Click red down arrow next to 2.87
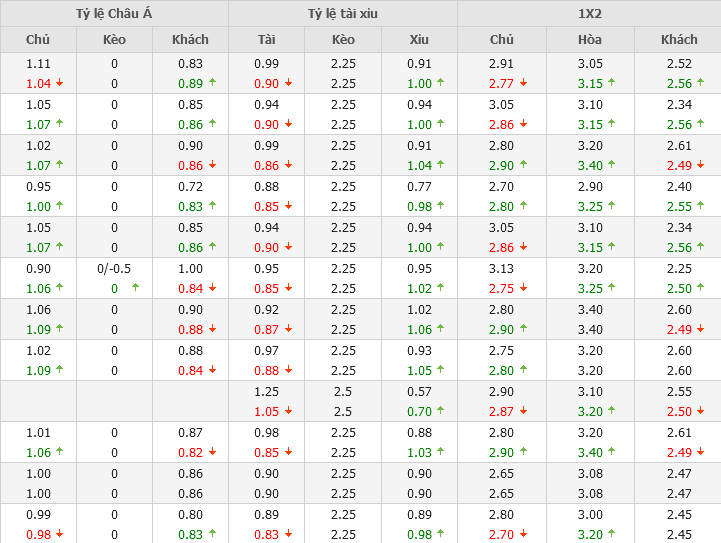This screenshot has height=543, width=721. pos(523,412)
